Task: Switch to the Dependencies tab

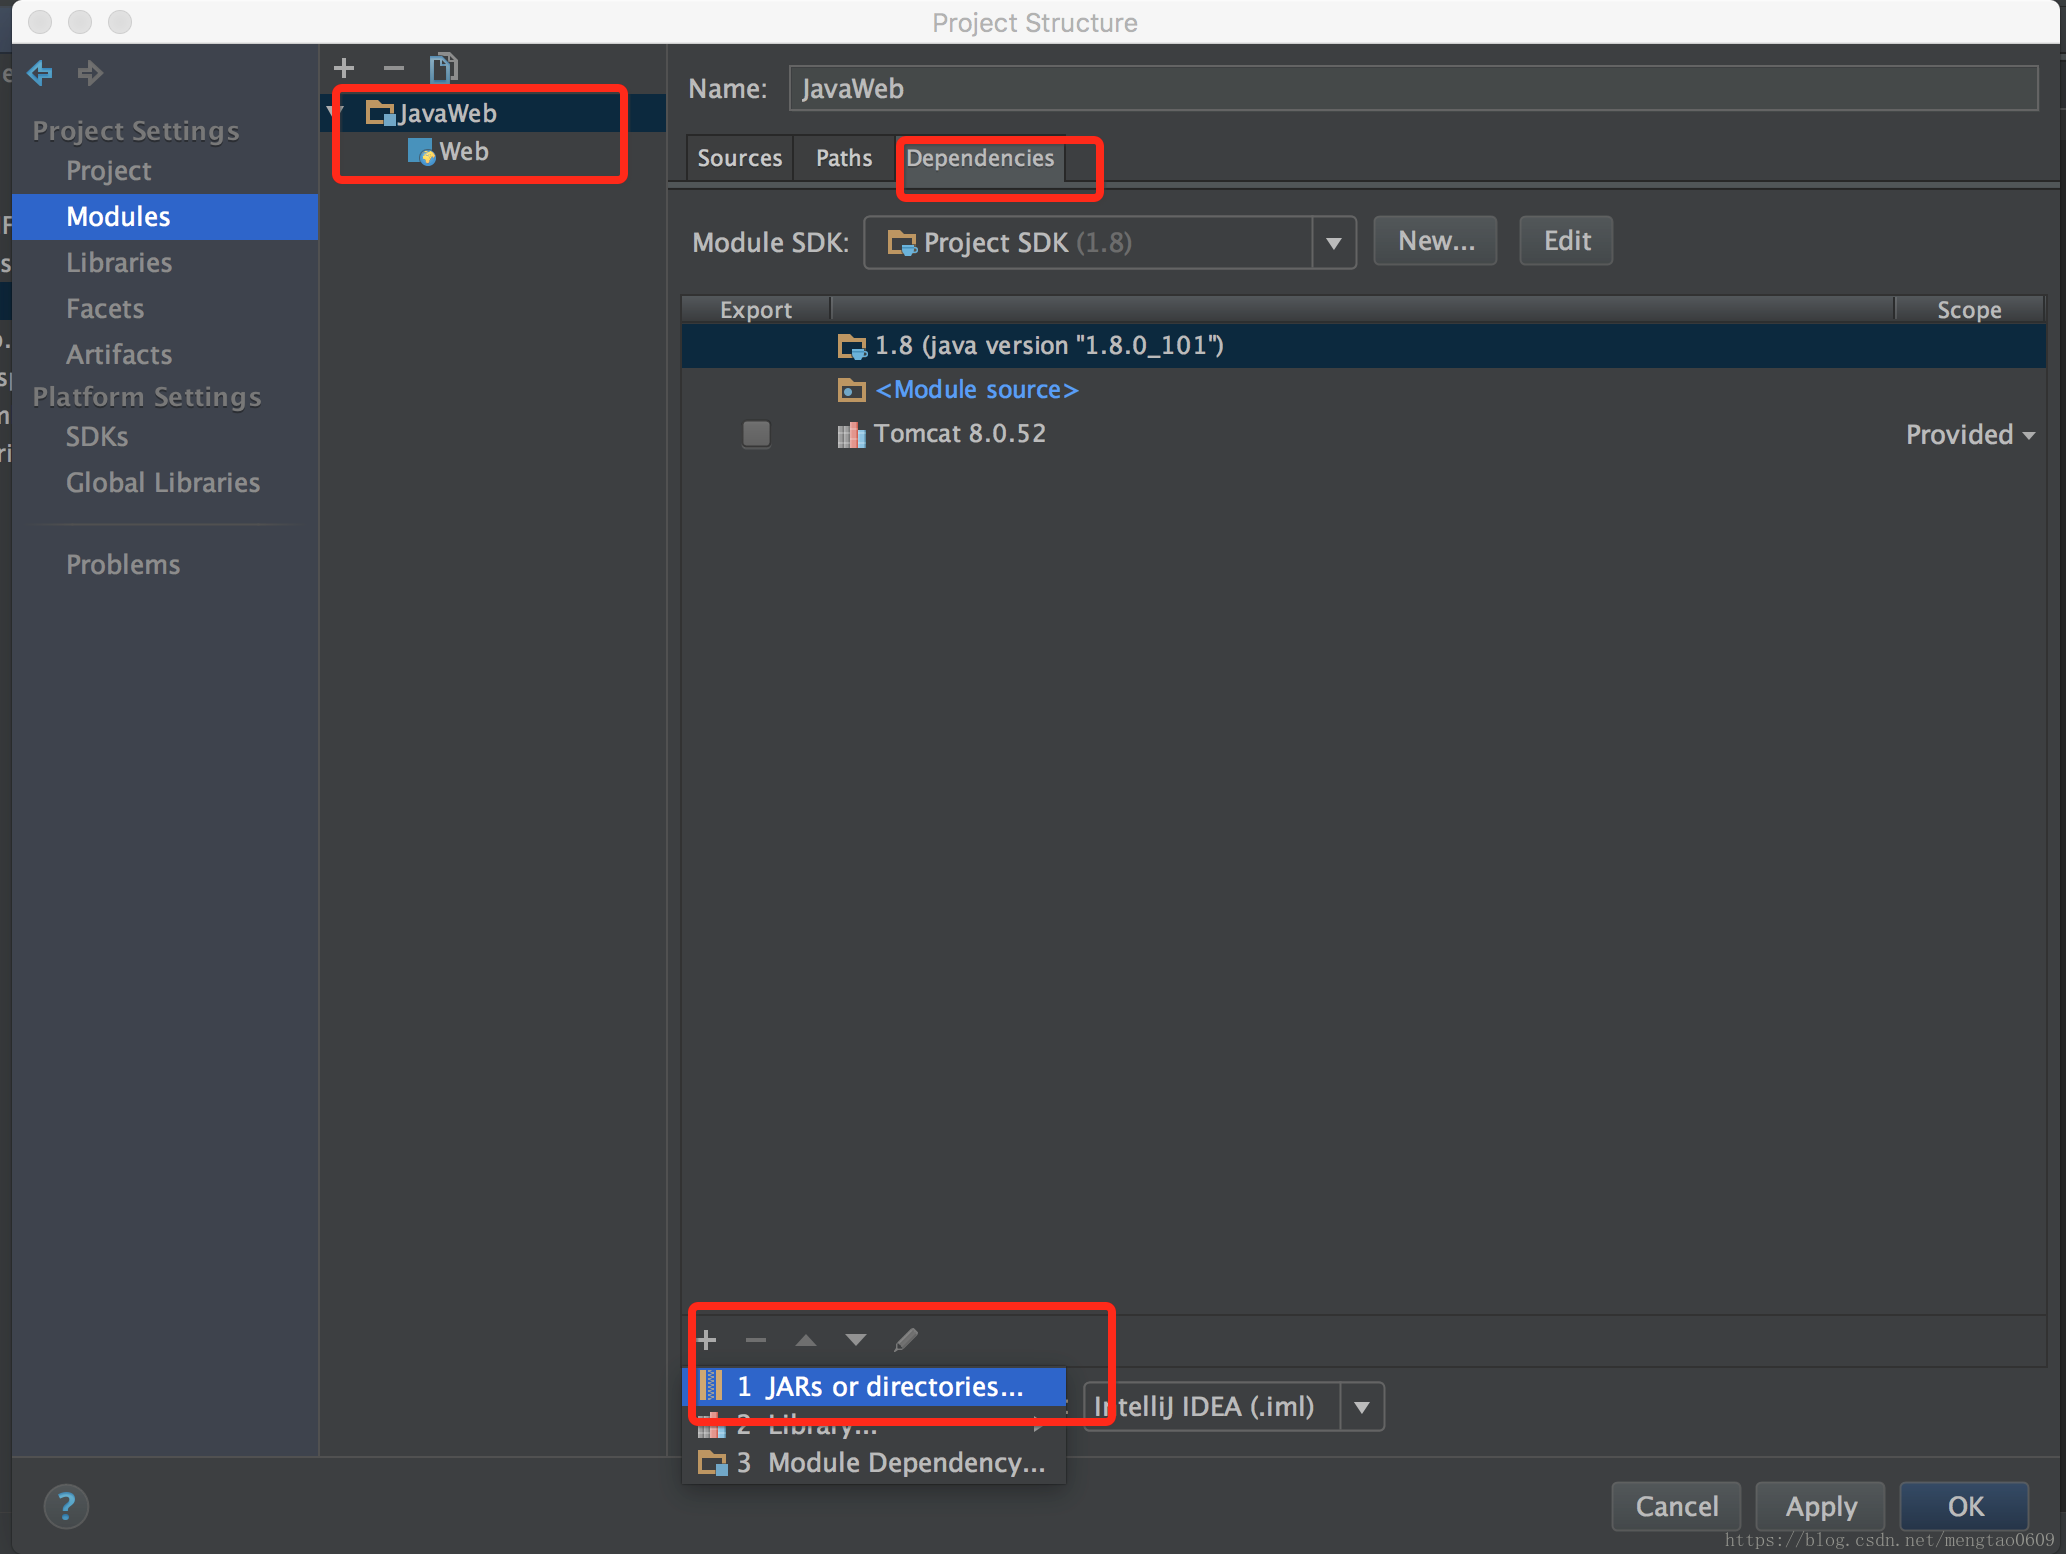Action: click(980, 158)
